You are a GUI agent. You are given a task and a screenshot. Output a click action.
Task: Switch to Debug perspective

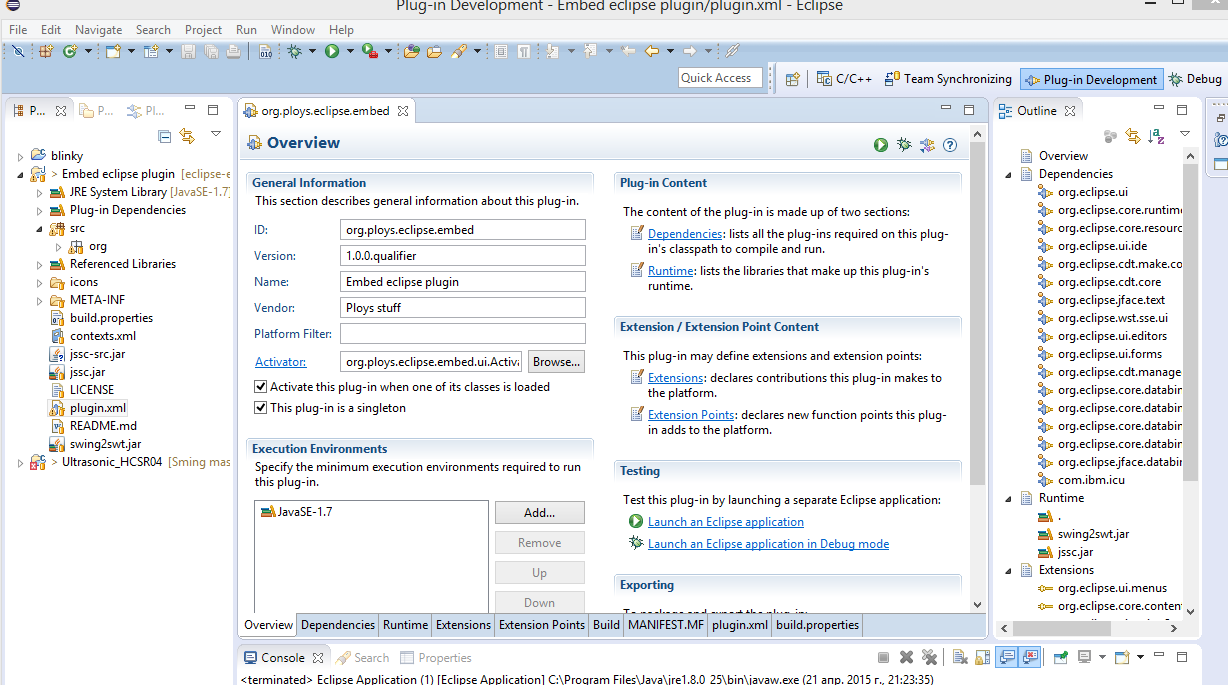pyautogui.click(x=1194, y=79)
